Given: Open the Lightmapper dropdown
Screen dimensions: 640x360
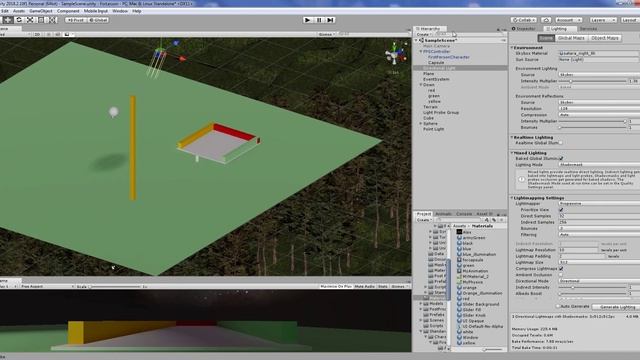Looking at the screenshot, I should [x=599, y=203].
